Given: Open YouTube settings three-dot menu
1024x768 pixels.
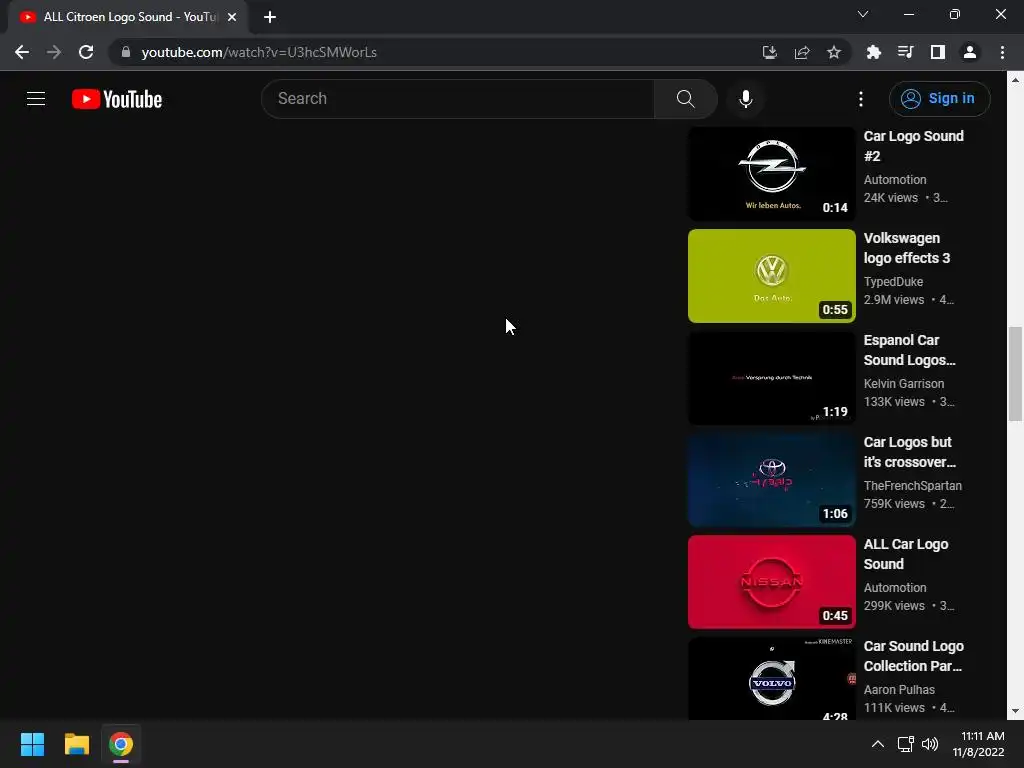Looking at the screenshot, I should pos(861,99).
